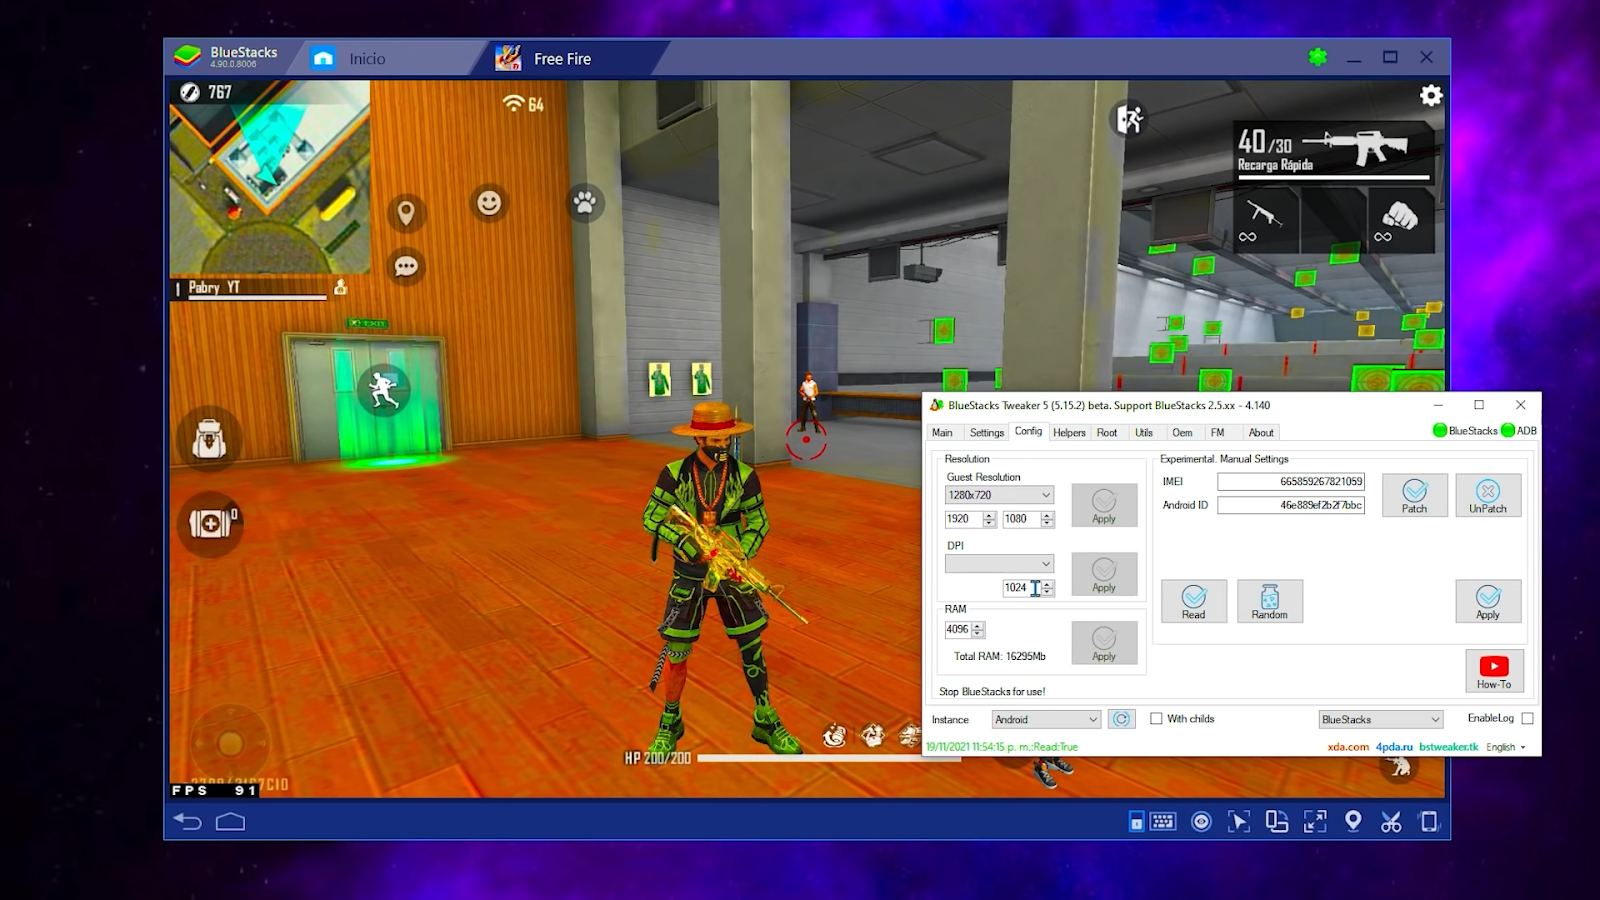Tap the sprint runner icon
Image resolution: width=1600 pixels, height=900 pixels.
pyautogui.click(x=384, y=391)
